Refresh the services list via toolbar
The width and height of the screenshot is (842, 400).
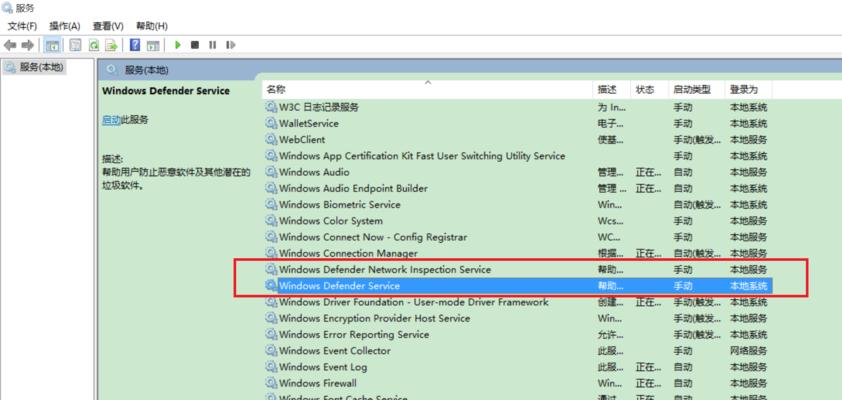point(93,45)
